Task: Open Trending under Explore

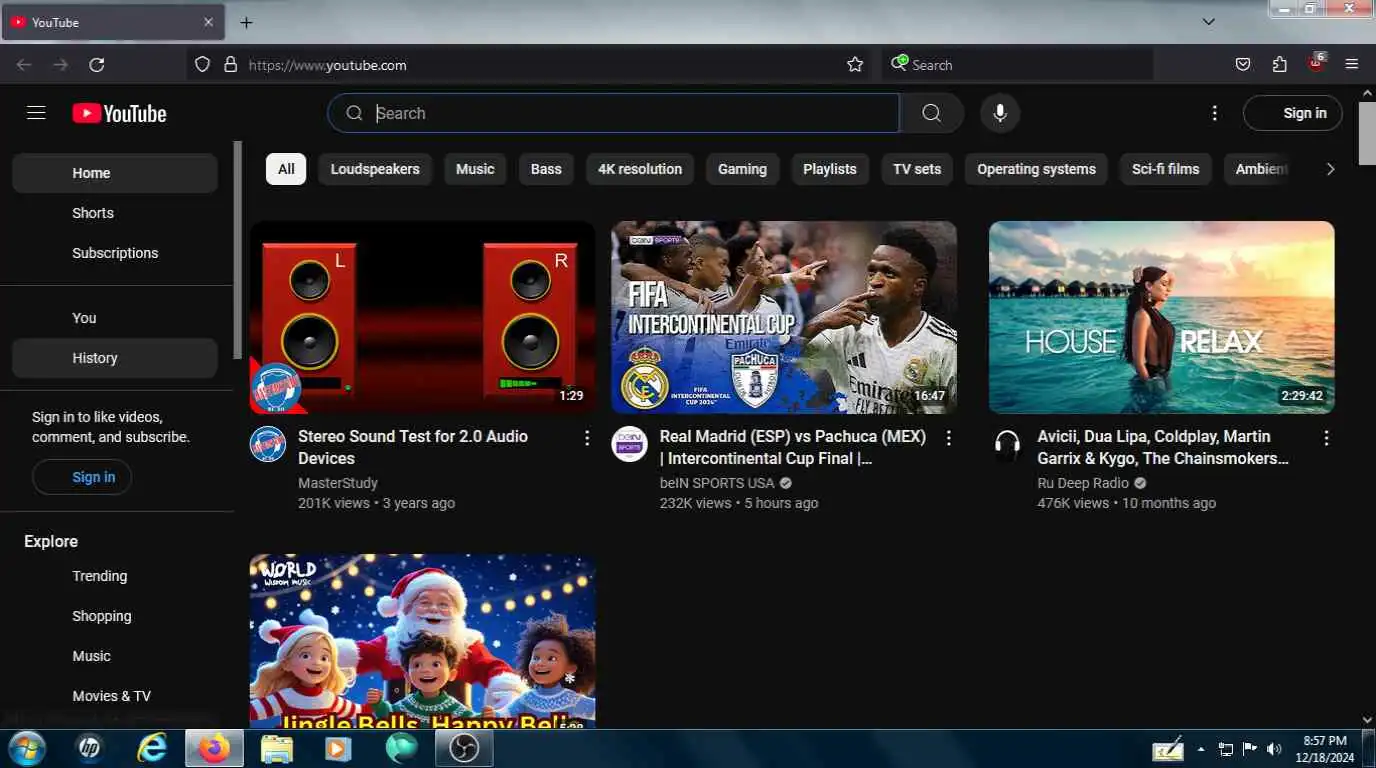Action: click(x=115, y=576)
